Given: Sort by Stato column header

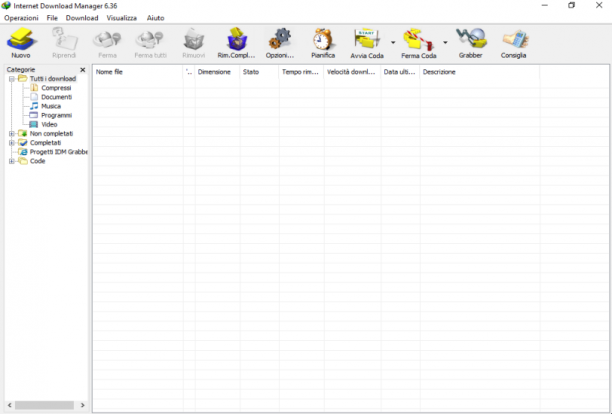Looking at the screenshot, I should coord(259,72).
